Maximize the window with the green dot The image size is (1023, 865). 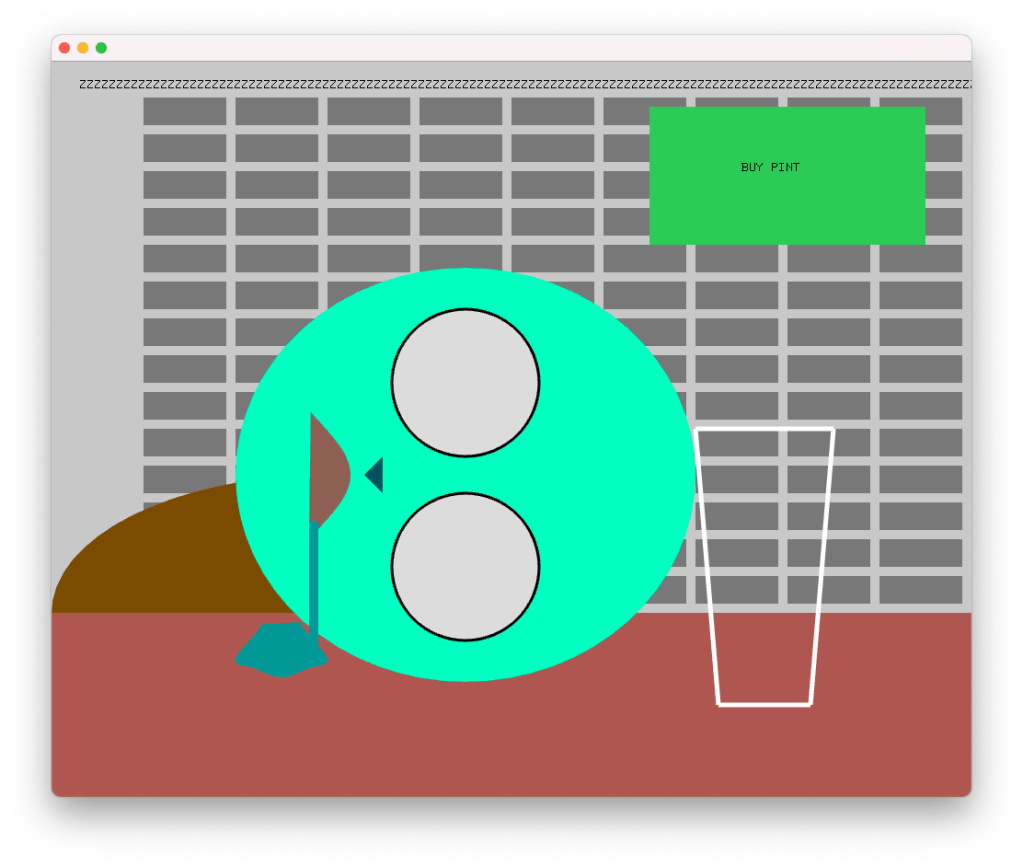(101, 48)
